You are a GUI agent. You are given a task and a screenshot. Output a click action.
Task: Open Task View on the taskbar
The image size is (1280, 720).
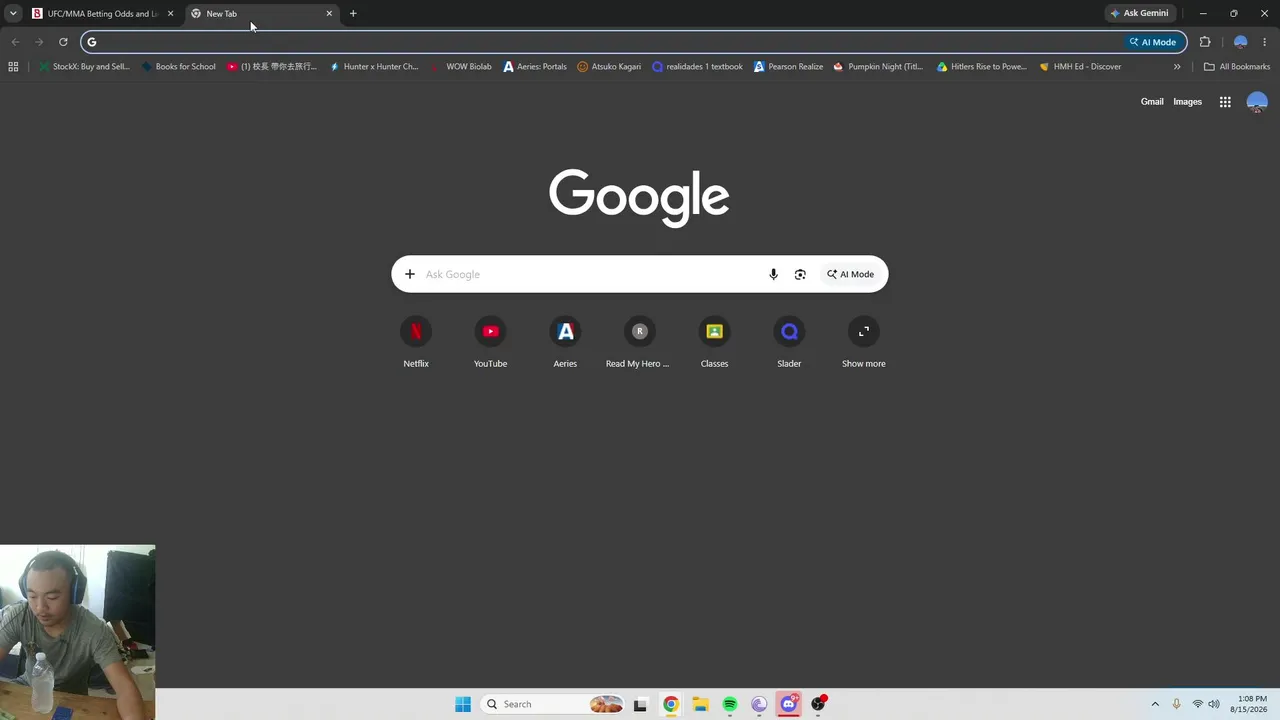640,704
